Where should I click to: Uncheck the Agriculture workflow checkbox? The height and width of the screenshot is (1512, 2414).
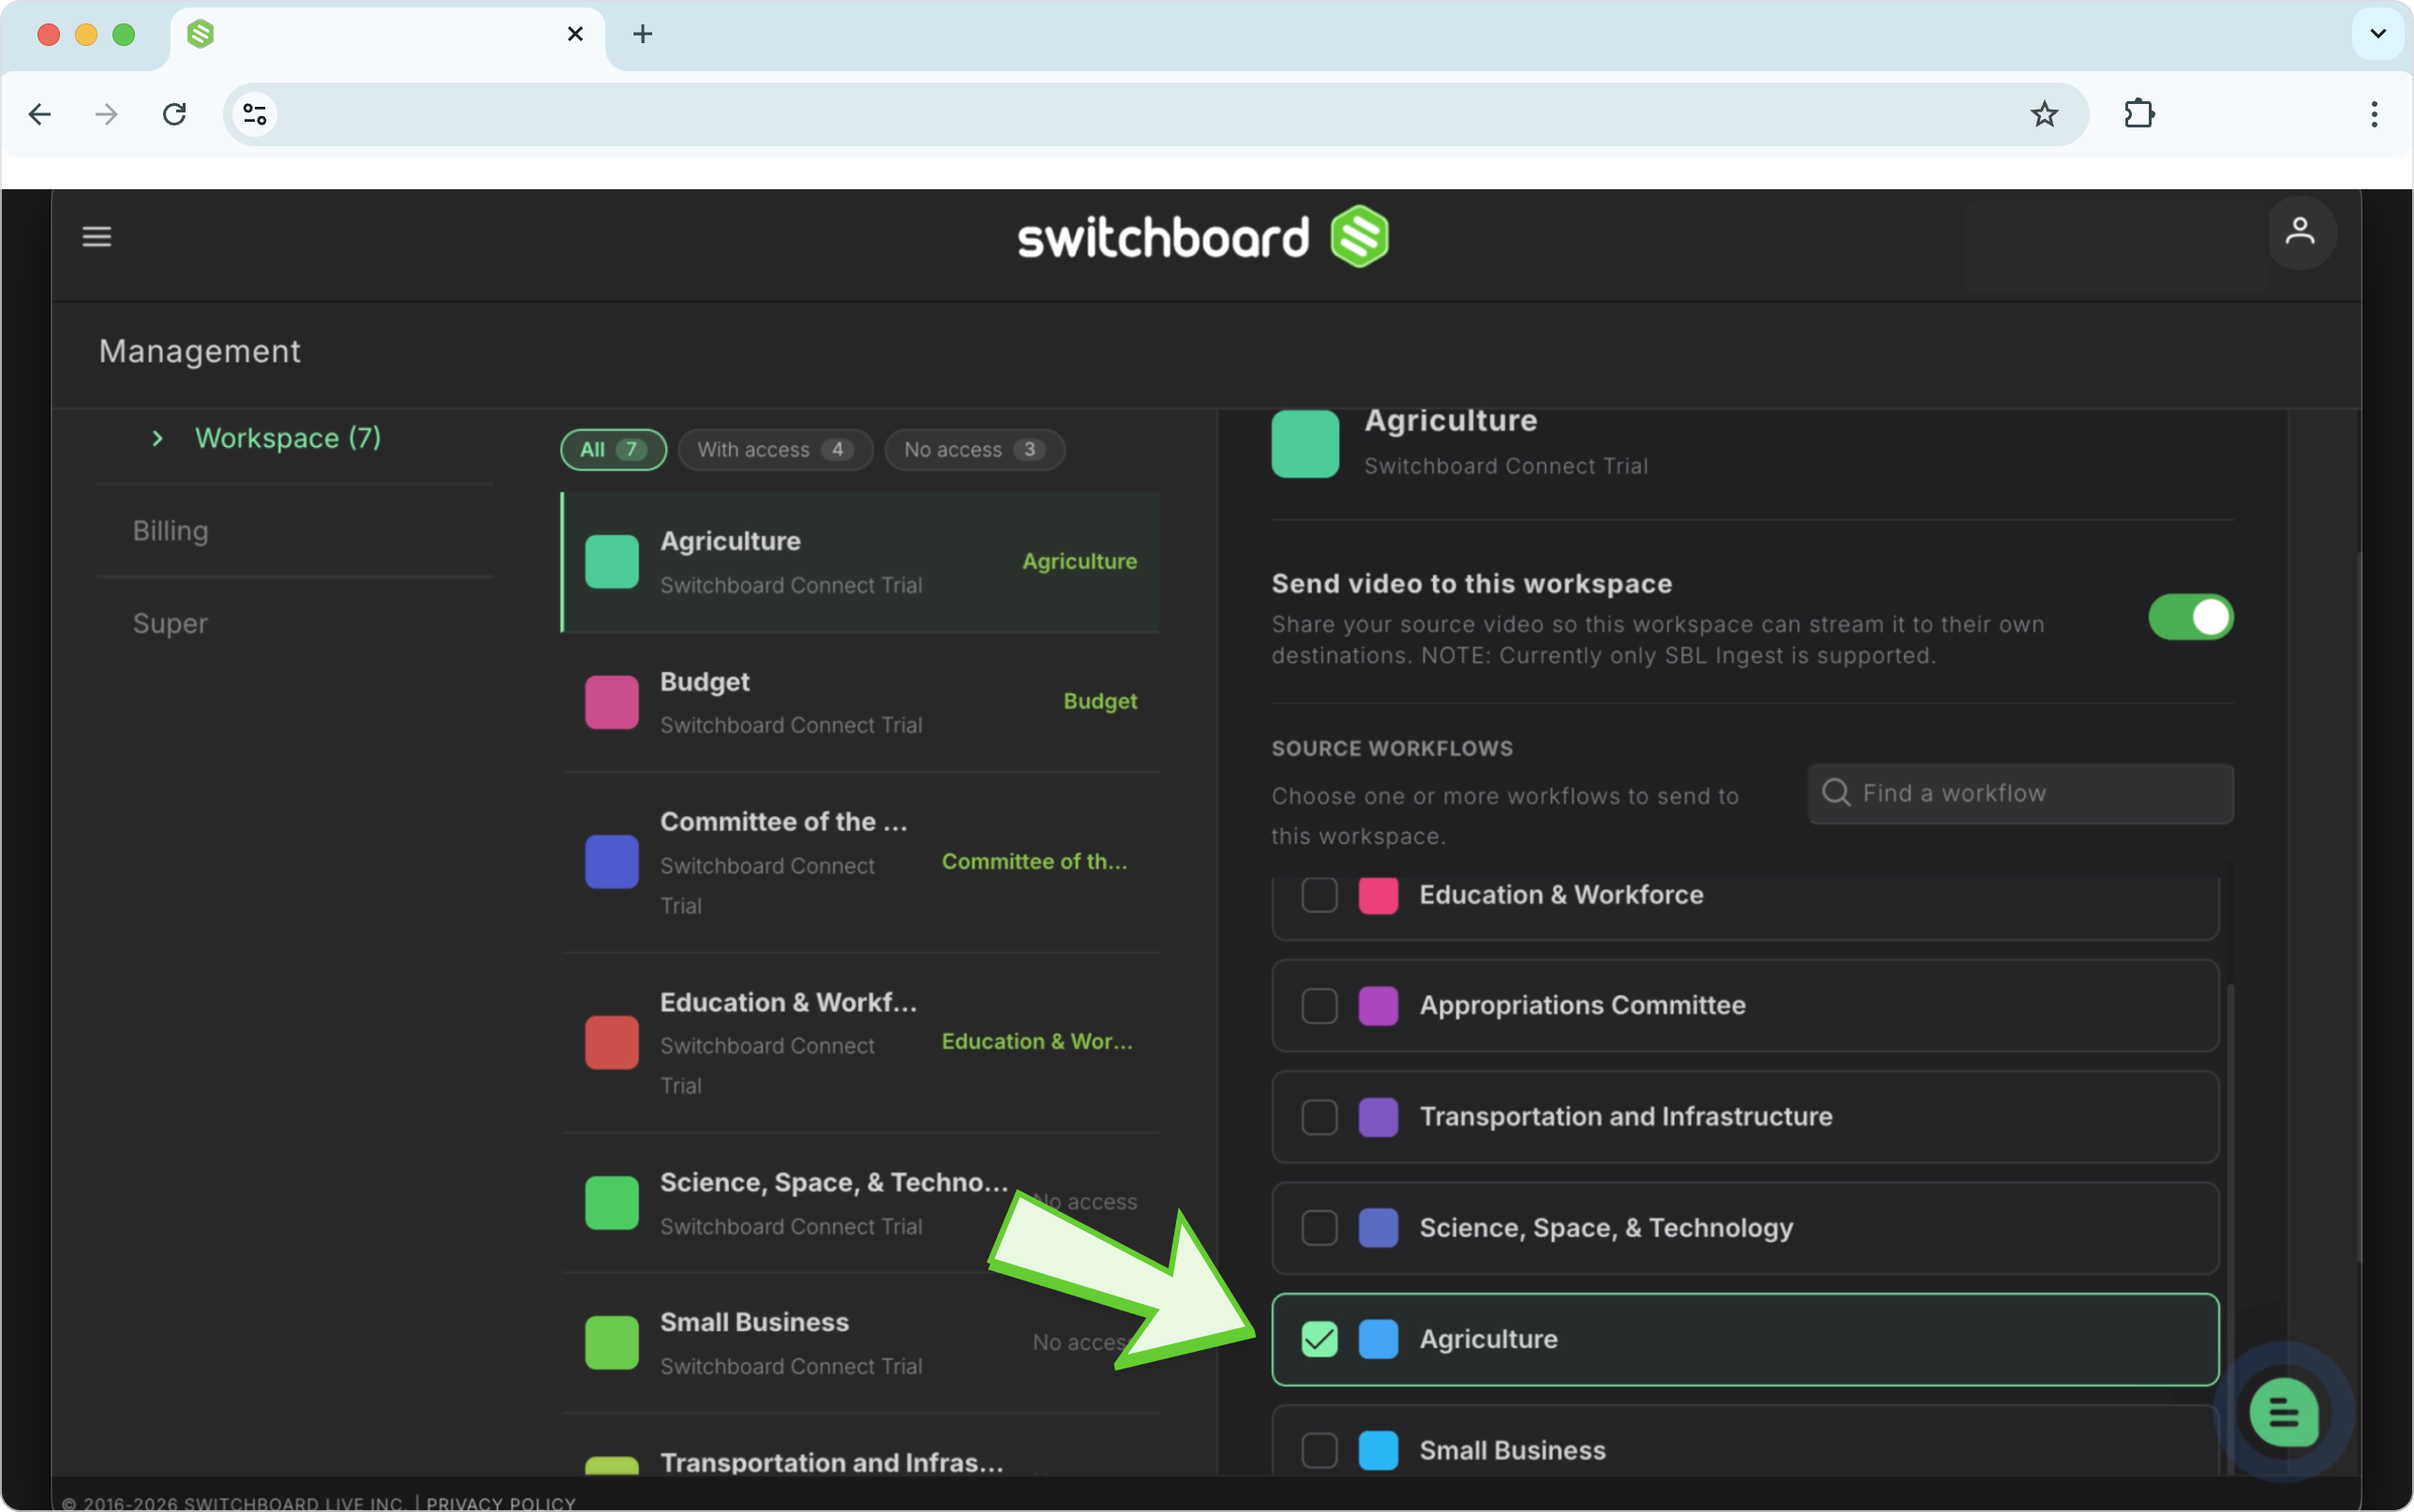pos(1319,1338)
